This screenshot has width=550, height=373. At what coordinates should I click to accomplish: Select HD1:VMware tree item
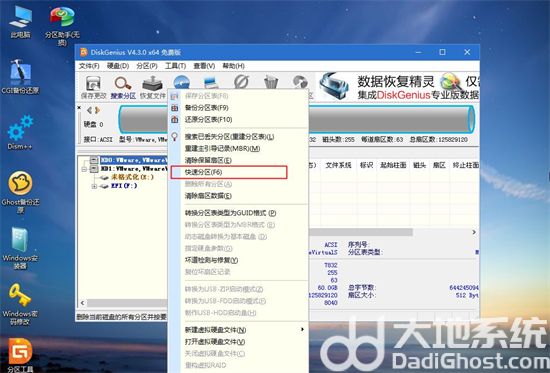[133, 169]
